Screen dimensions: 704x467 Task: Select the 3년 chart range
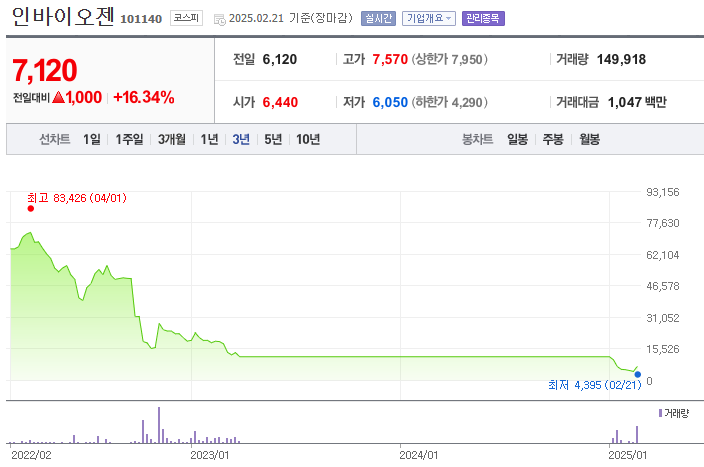pos(241,139)
